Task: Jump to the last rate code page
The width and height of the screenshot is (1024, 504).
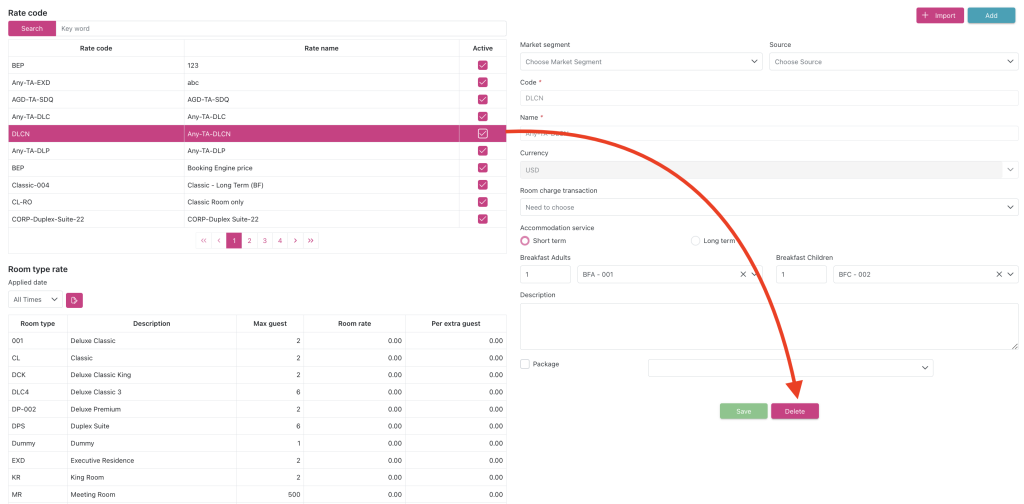Action: click(x=310, y=240)
